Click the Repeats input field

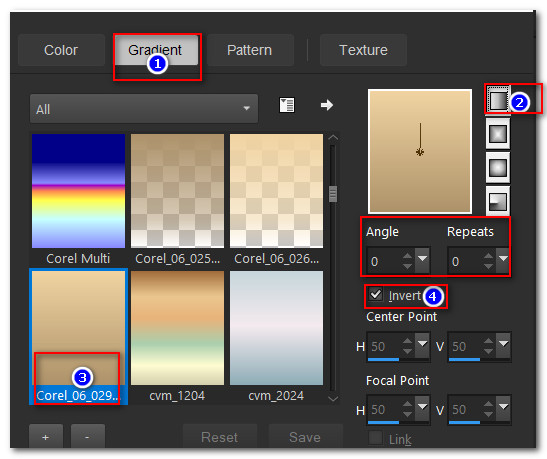click(465, 261)
